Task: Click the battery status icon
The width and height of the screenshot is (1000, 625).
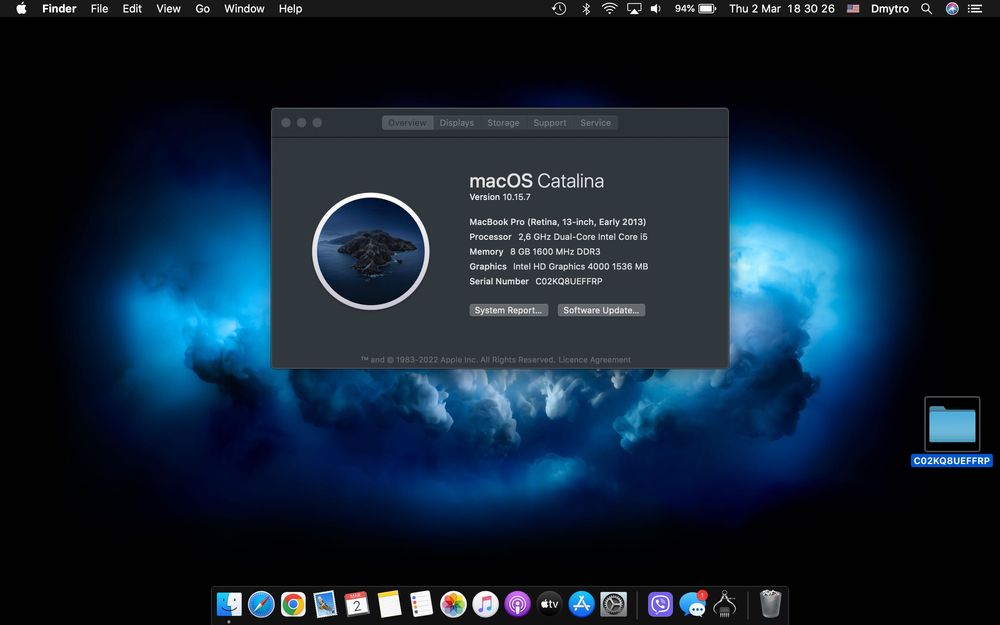Action: [x=707, y=8]
